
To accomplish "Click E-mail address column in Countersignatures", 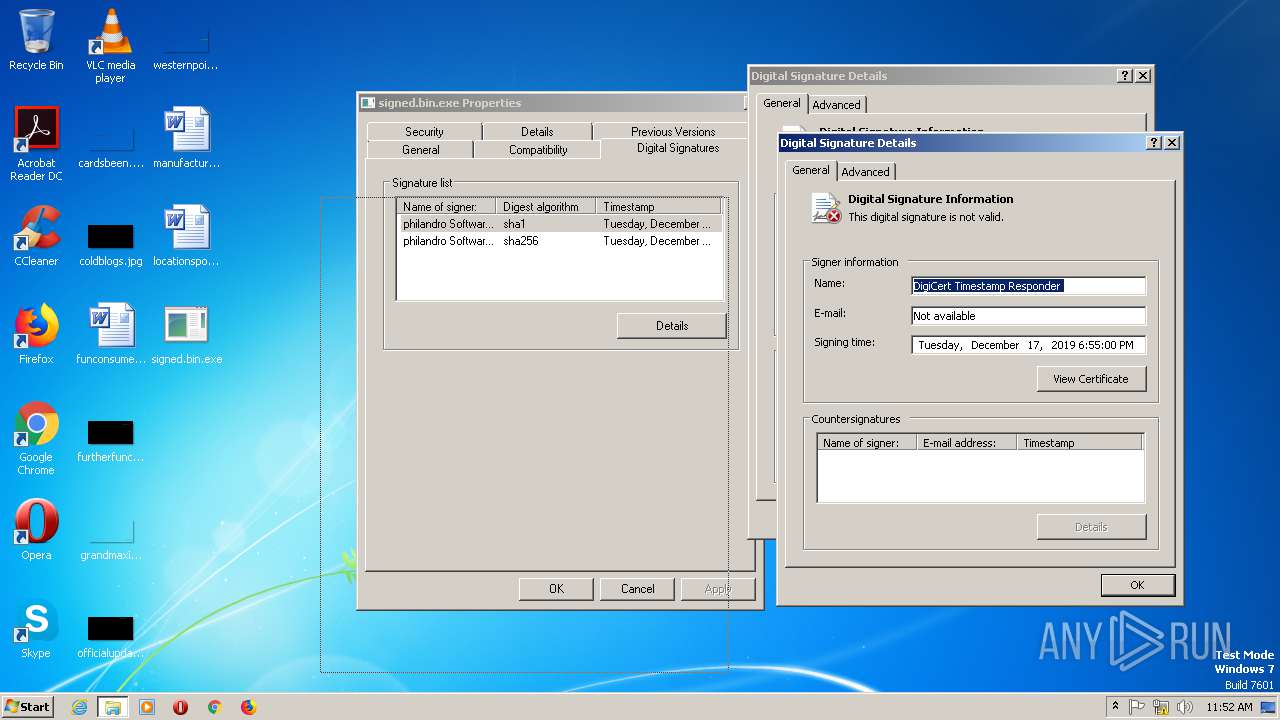I will click(966, 443).
